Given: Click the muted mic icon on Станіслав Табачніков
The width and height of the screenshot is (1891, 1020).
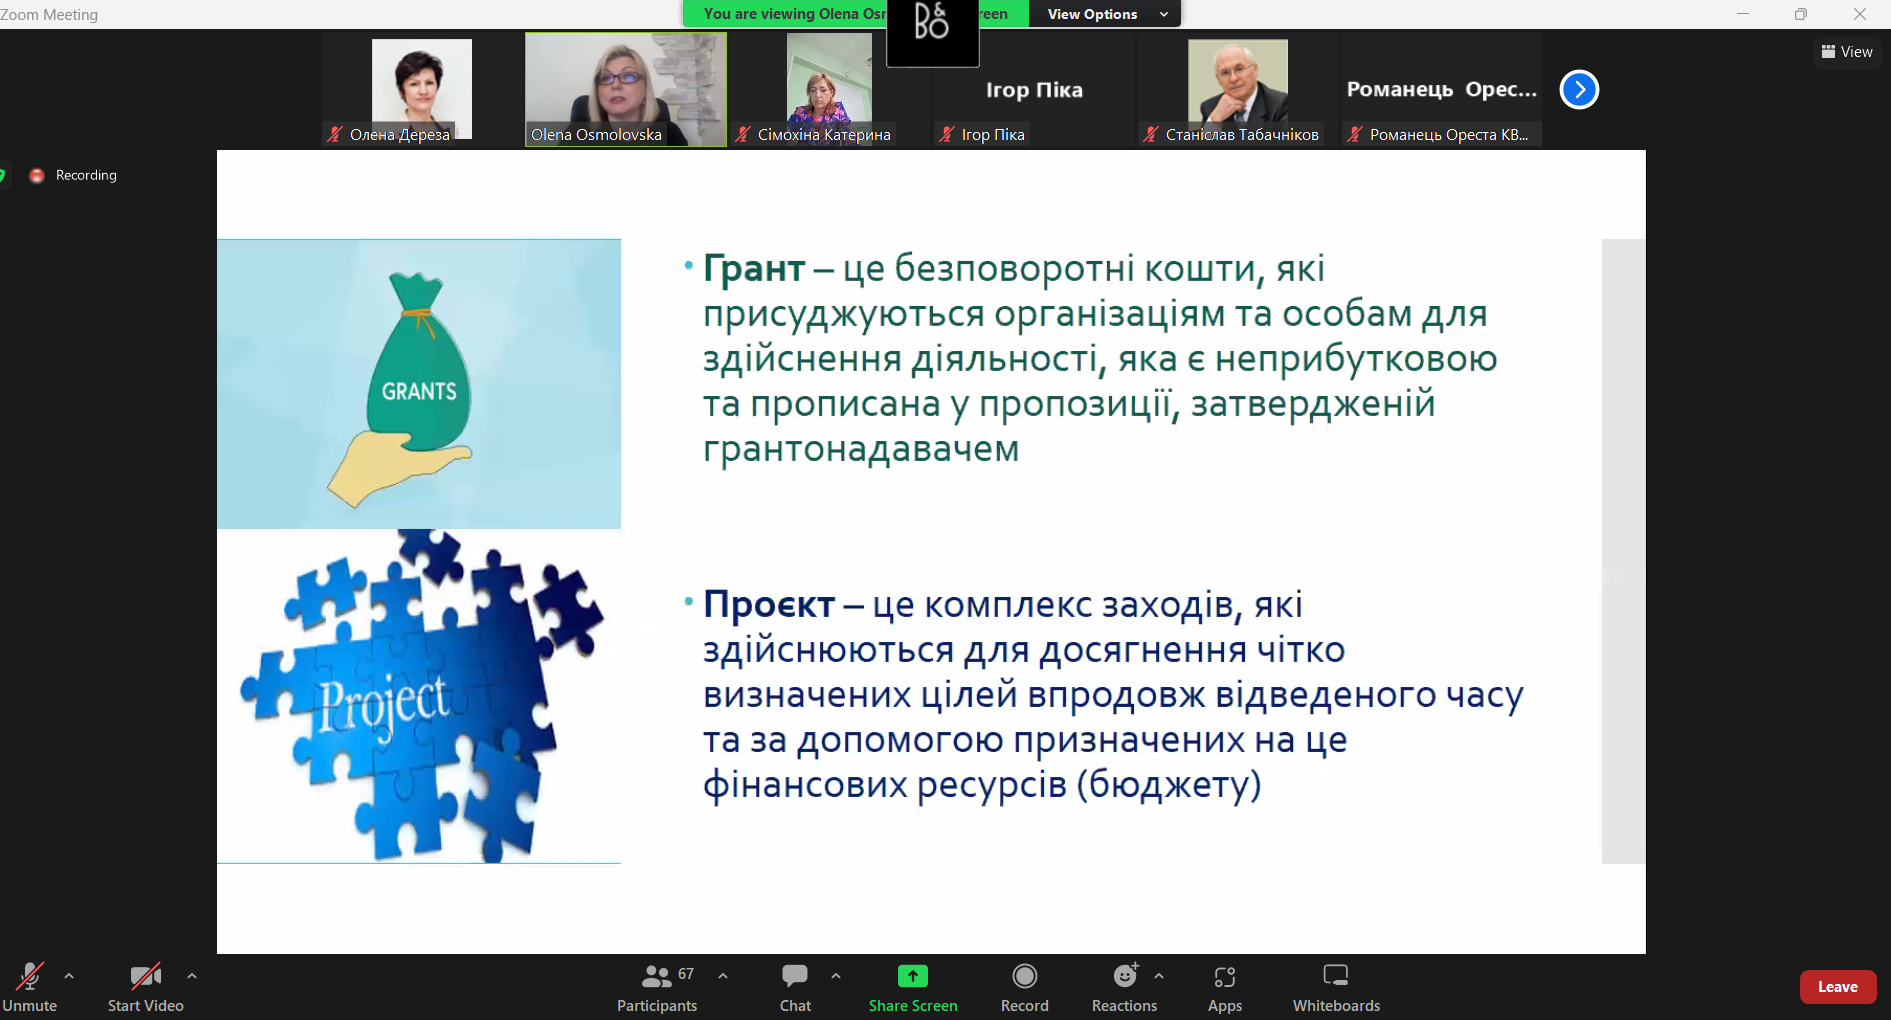Looking at the screenshot, I should pyautogui.click(x=1151, y=134).
